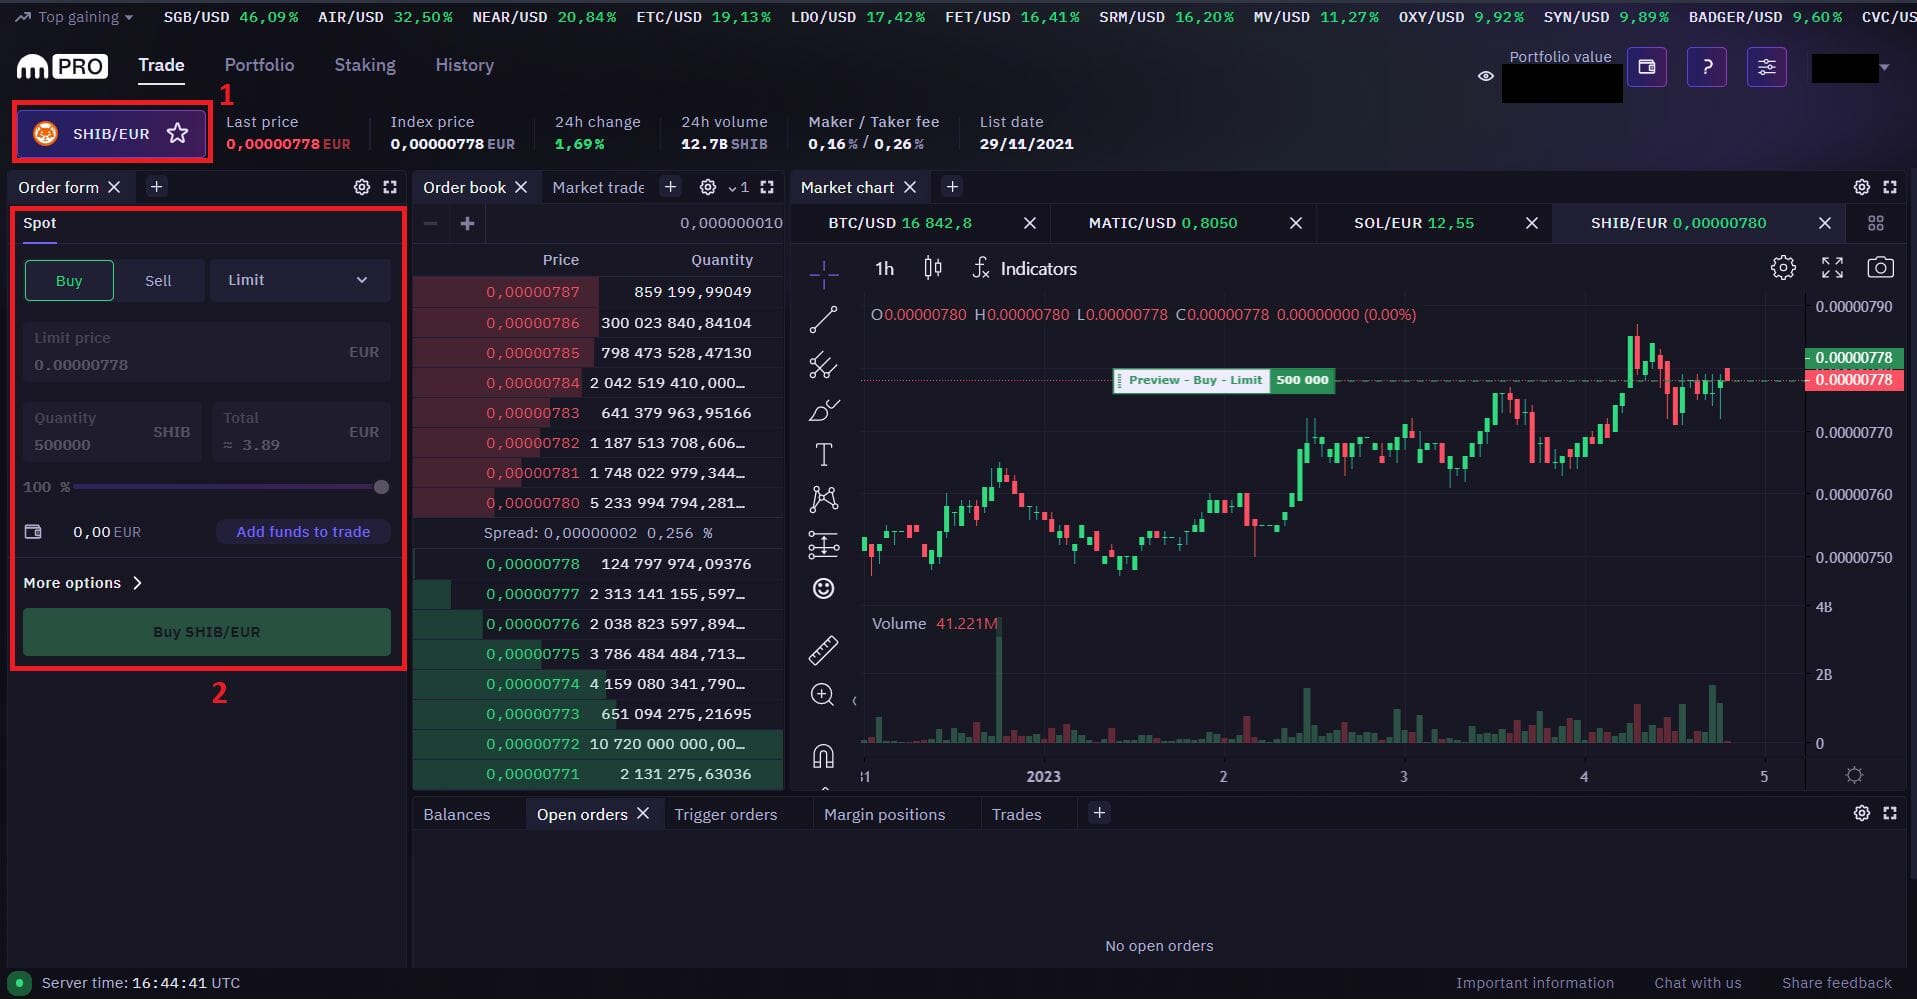Go to the Portfolio tab
The image size is (1917, 999).
(259, 65)
